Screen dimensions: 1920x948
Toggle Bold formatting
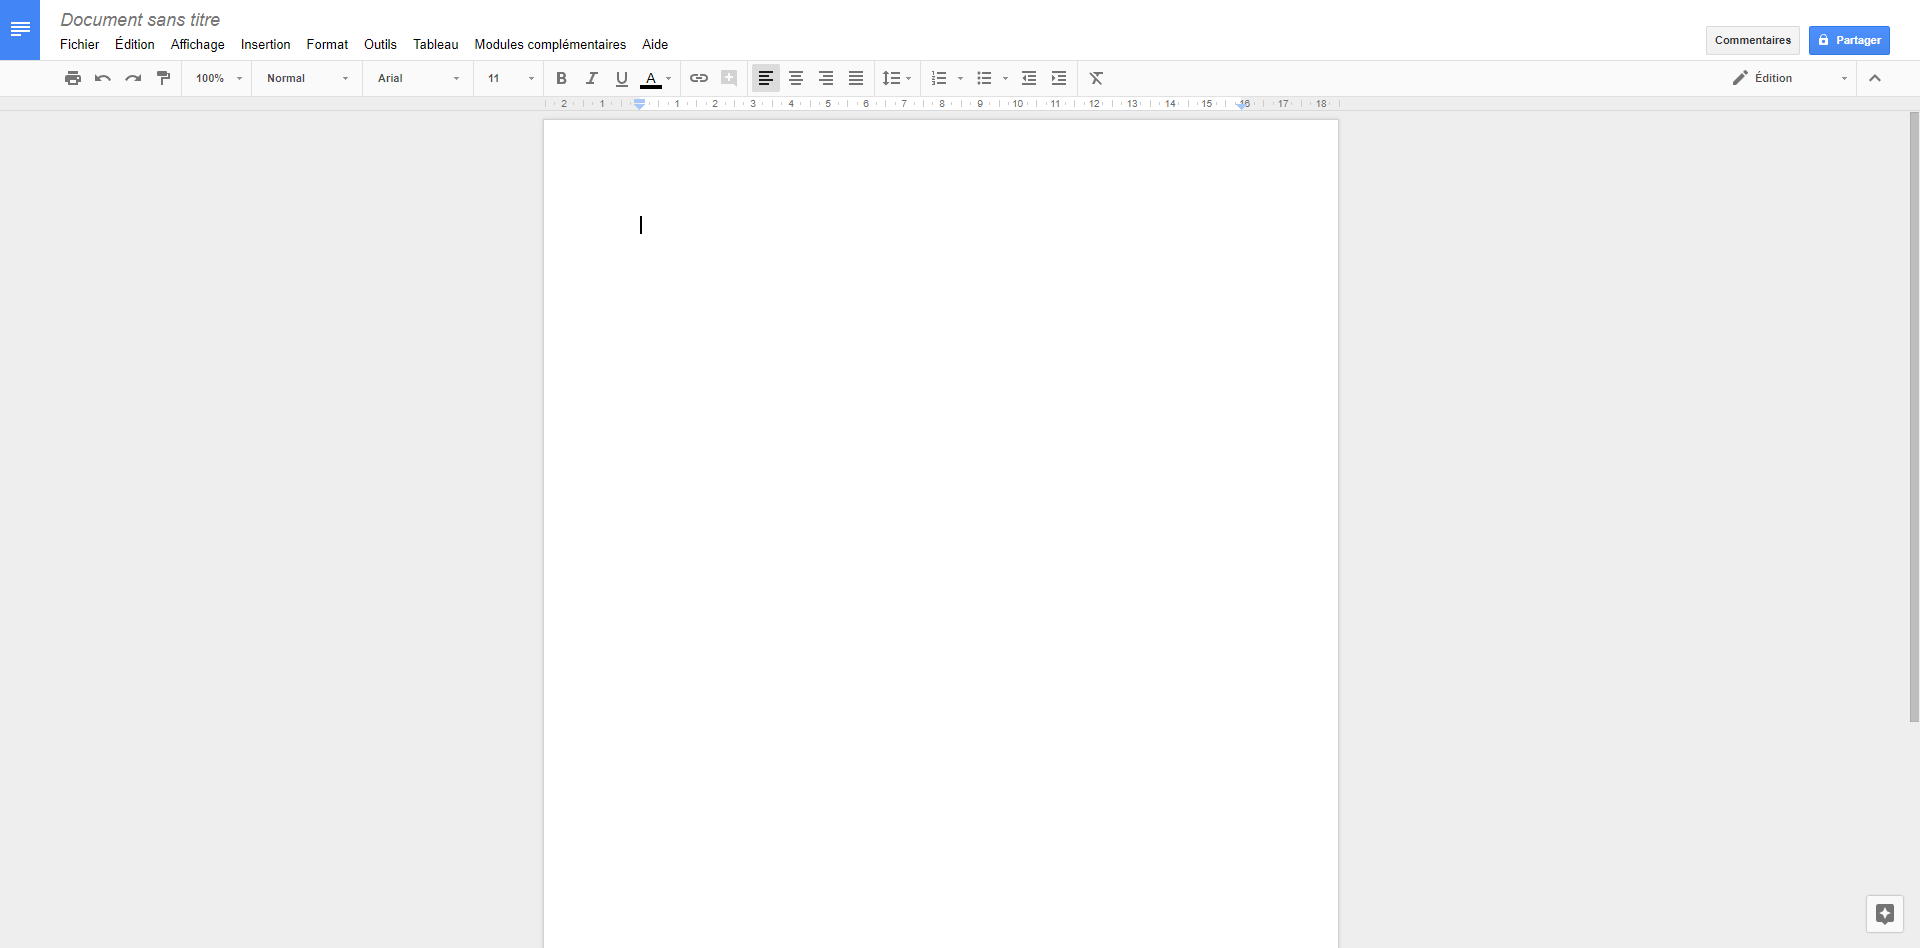[561, 78]
